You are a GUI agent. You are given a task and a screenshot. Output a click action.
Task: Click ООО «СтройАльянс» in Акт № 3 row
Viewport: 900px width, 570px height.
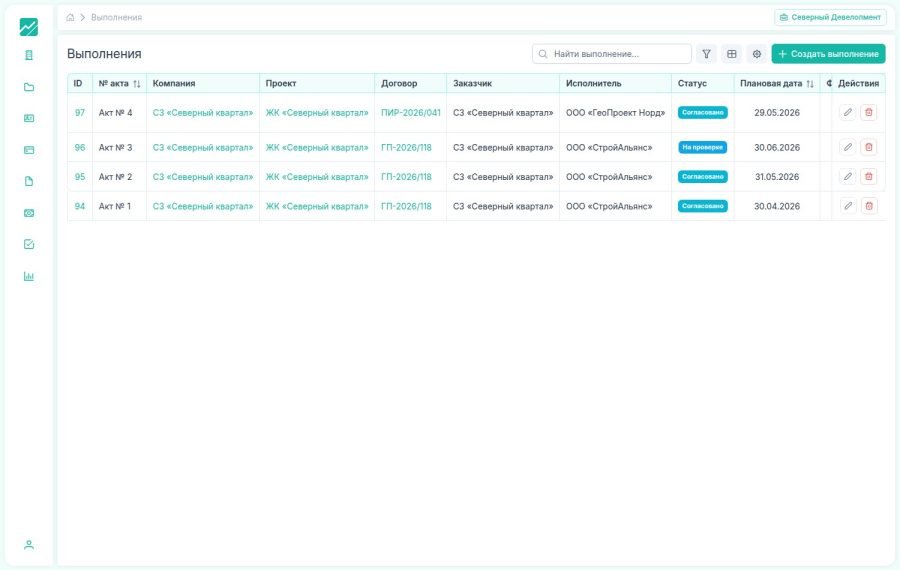point(609,148)
